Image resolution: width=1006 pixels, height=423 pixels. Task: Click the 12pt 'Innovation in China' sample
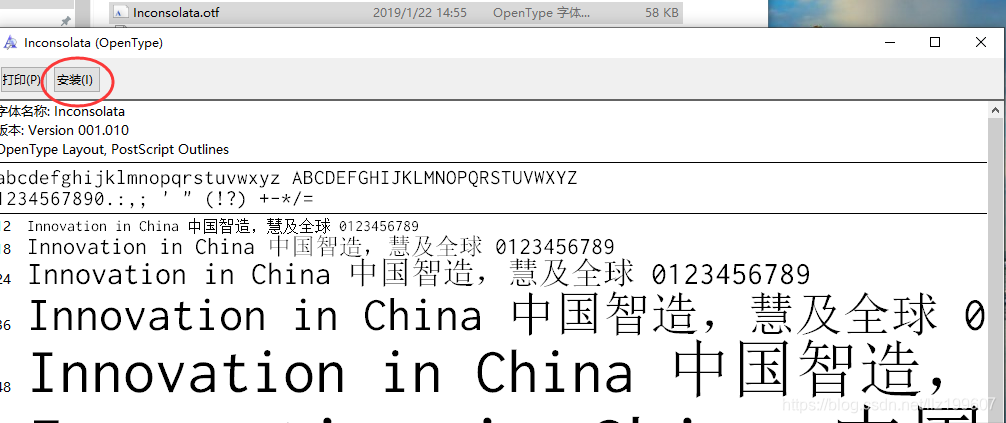[223, 226]
